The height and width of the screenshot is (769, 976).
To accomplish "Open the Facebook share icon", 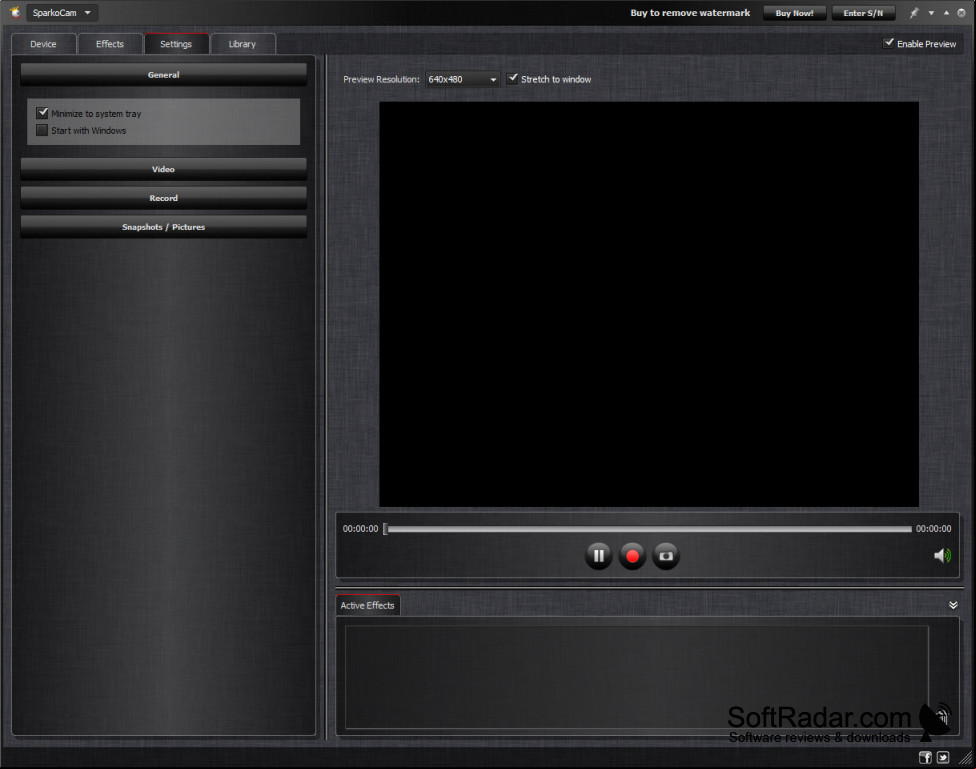I will (925, 757).
